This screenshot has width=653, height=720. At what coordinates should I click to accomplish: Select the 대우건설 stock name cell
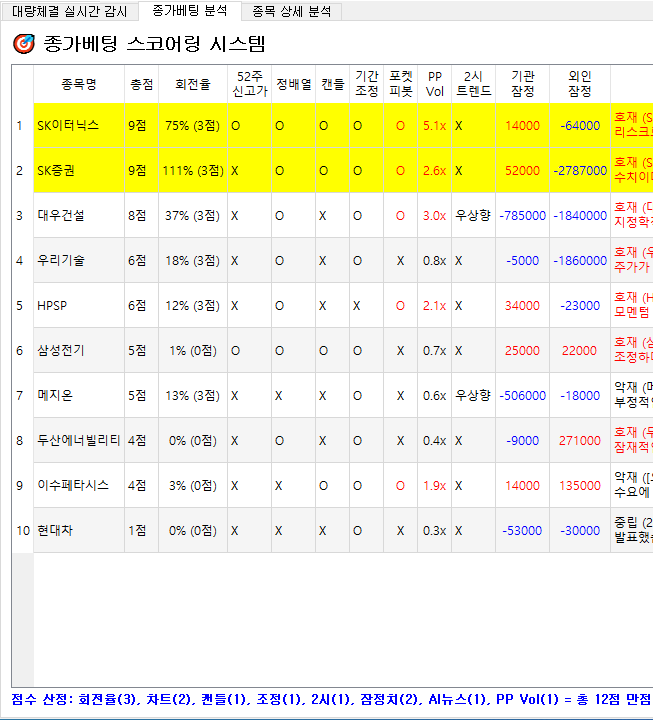tap(79, 215)
